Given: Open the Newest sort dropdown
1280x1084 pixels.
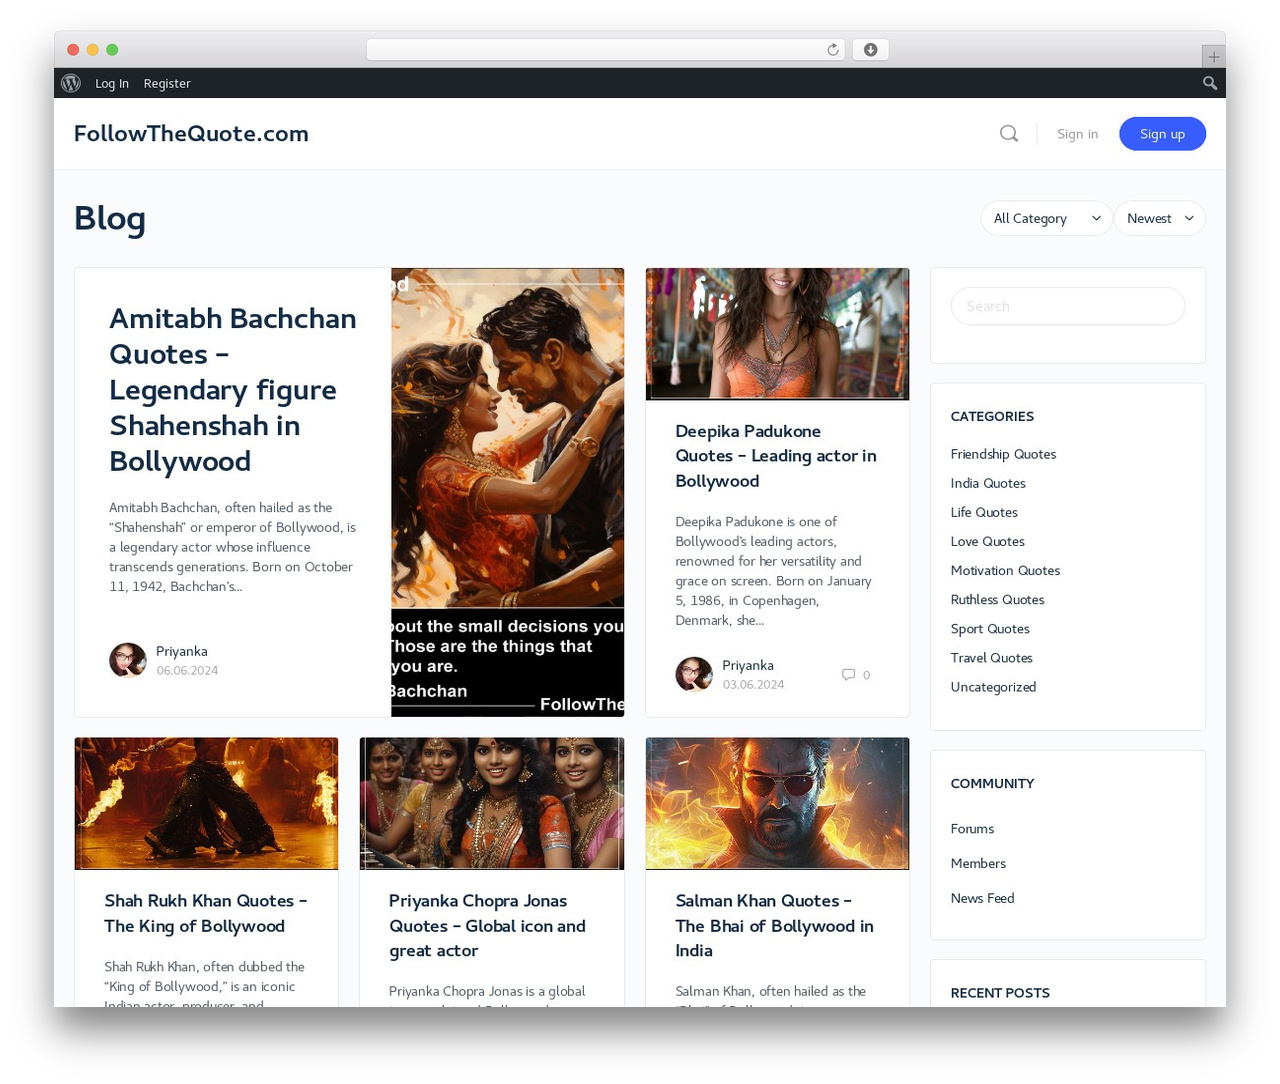Looking at the screenshot, I should (x=1160, y=218).
